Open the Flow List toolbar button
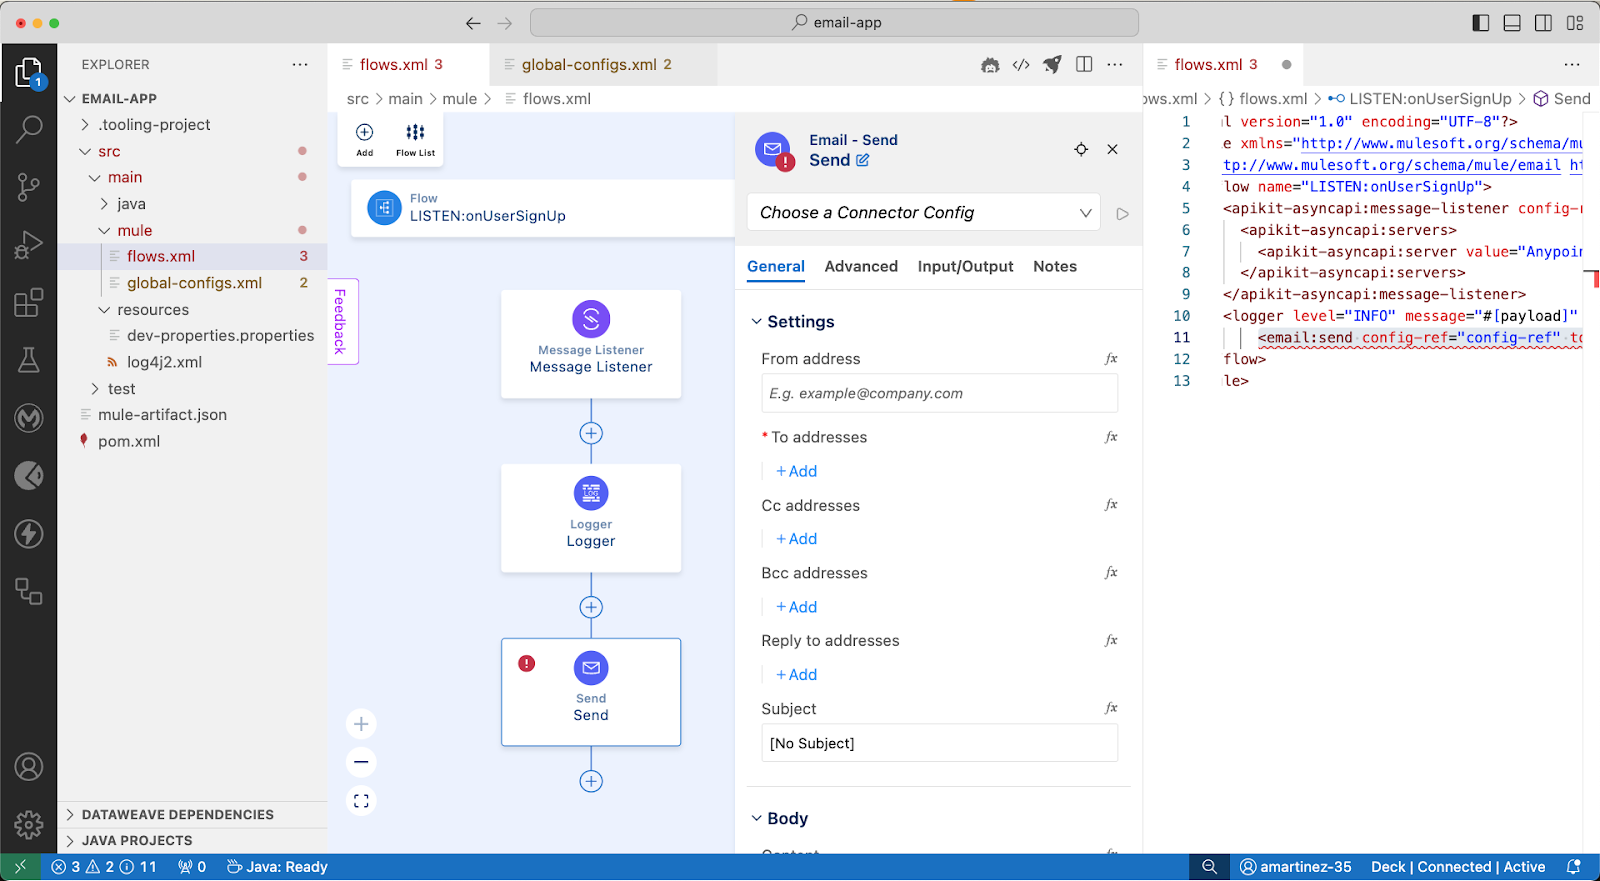 [x=415, y=140]
